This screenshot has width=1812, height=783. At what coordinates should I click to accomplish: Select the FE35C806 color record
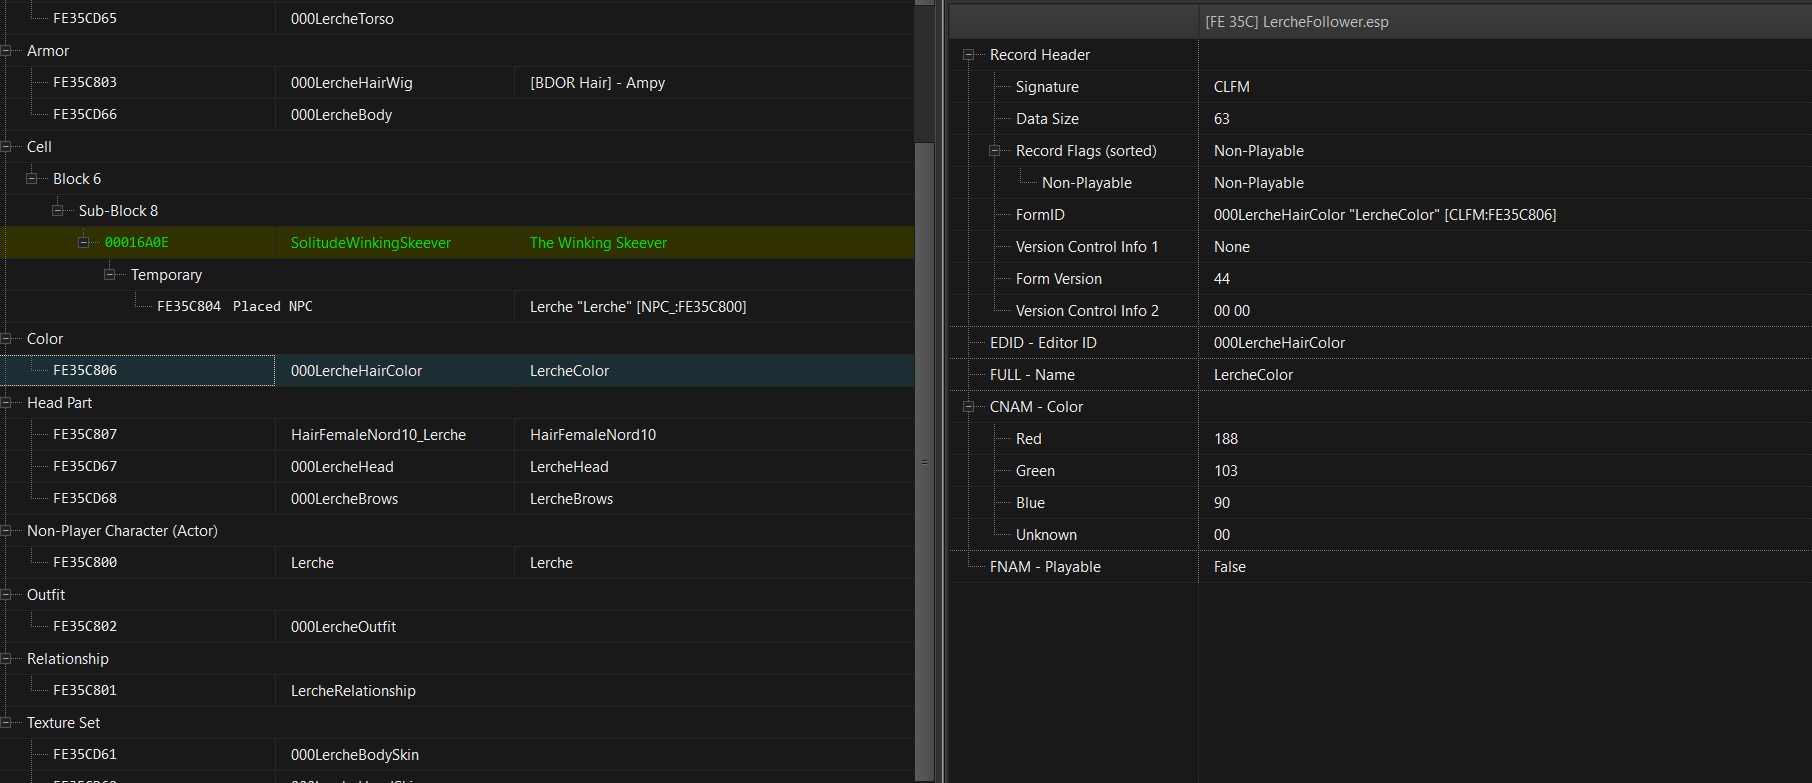tap(85, 371)
